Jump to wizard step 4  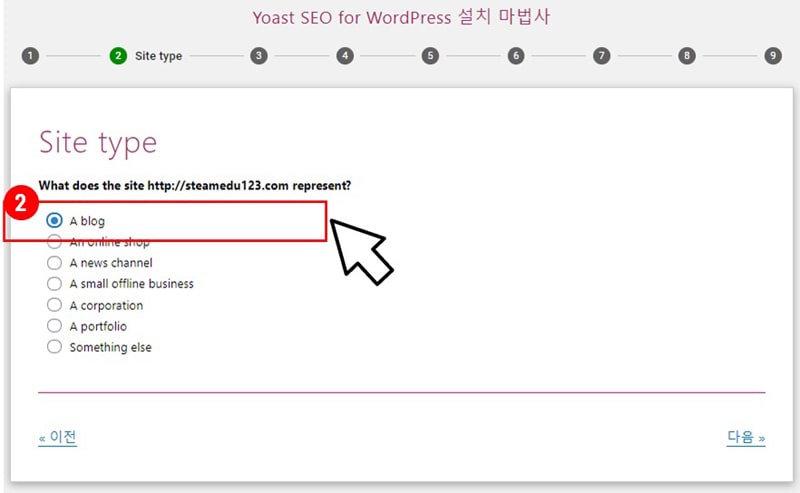[x=345, y=56]
